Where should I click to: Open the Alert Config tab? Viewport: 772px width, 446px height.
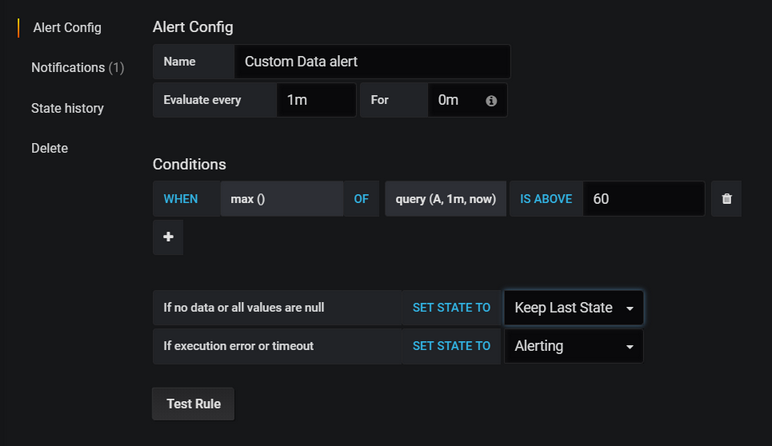coord(67,28)
